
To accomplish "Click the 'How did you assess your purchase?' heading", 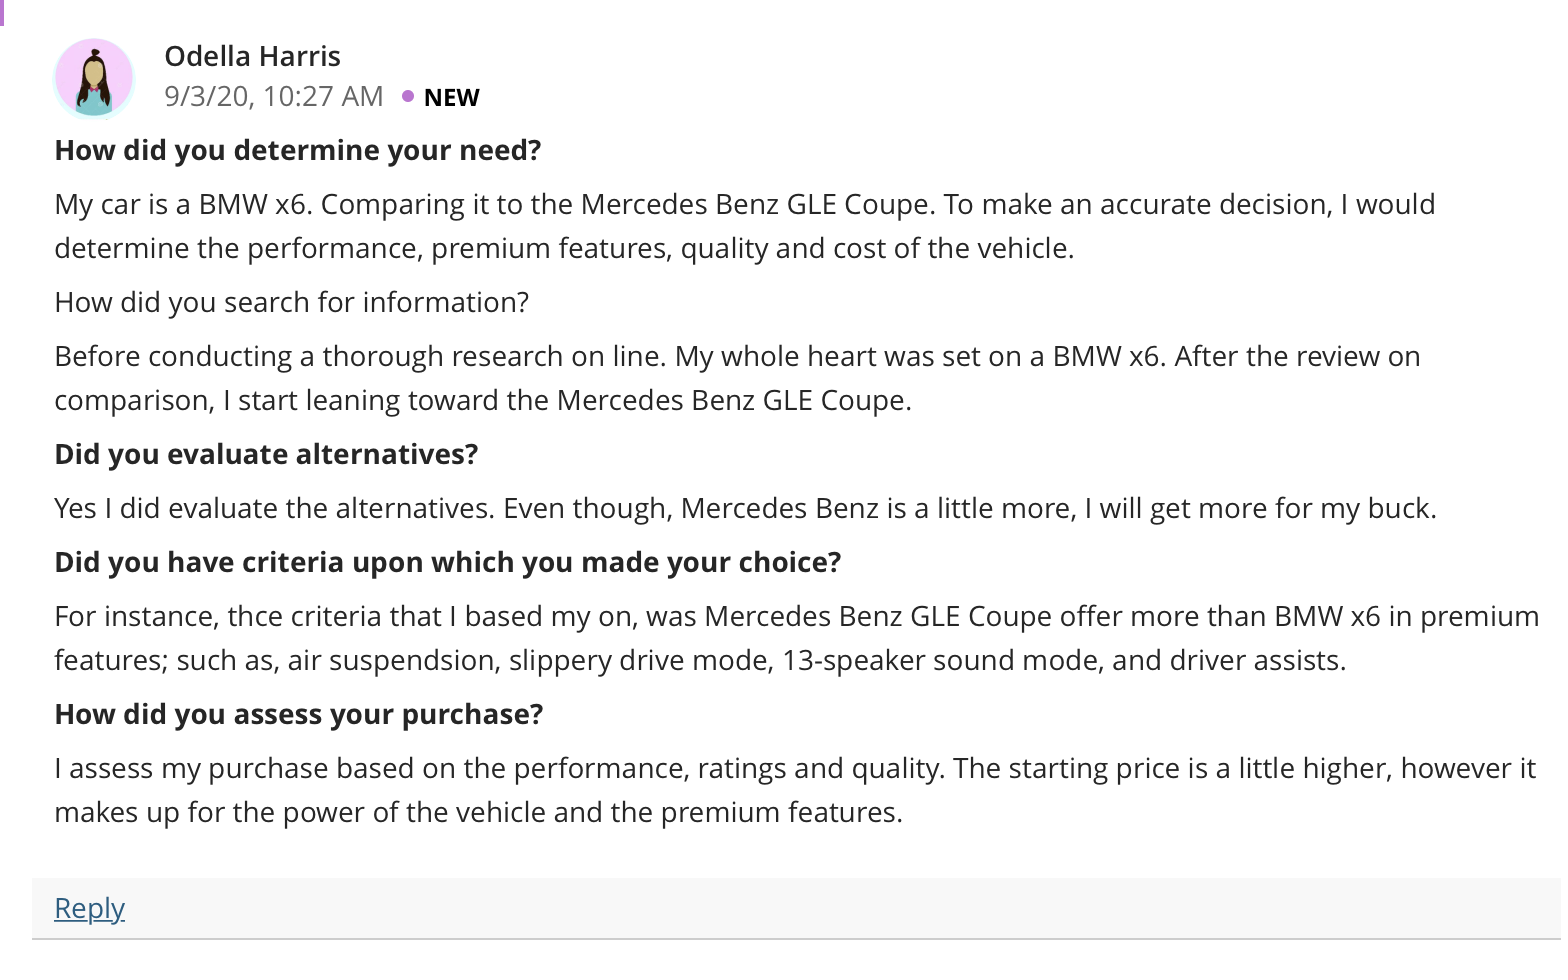I will coord(299,714).
